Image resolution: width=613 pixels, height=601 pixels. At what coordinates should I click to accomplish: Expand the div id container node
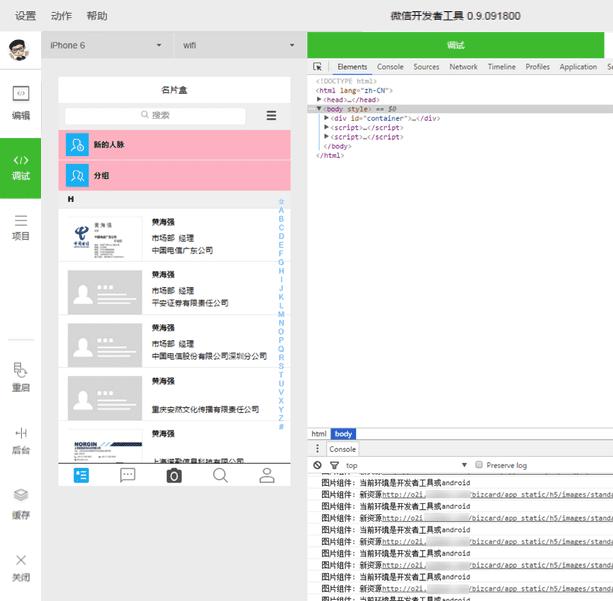click(x=326, y=118)
